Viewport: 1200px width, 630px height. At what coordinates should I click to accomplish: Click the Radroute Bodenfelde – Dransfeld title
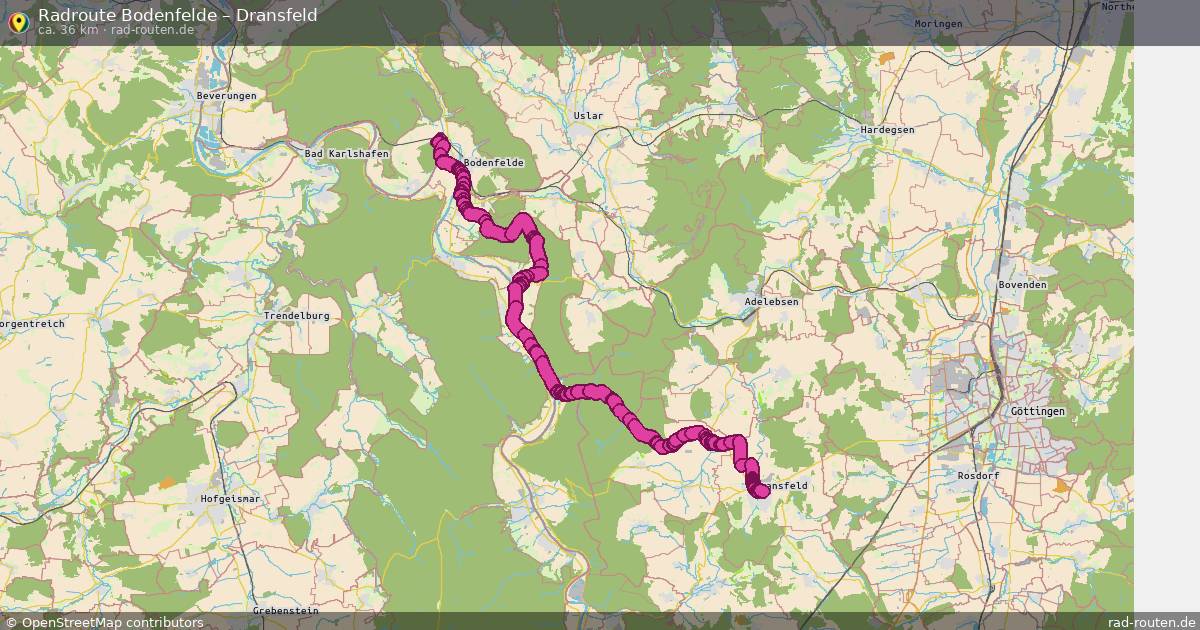point(178,14)
